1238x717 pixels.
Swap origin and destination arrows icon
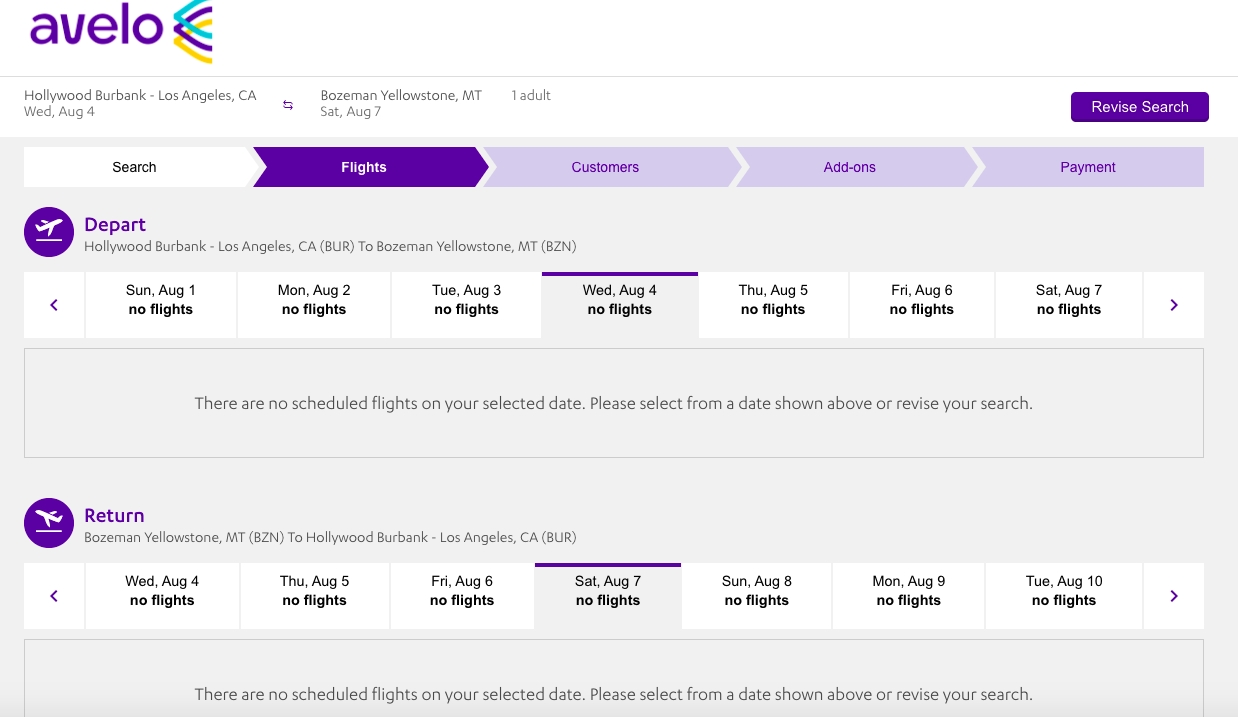288,105
